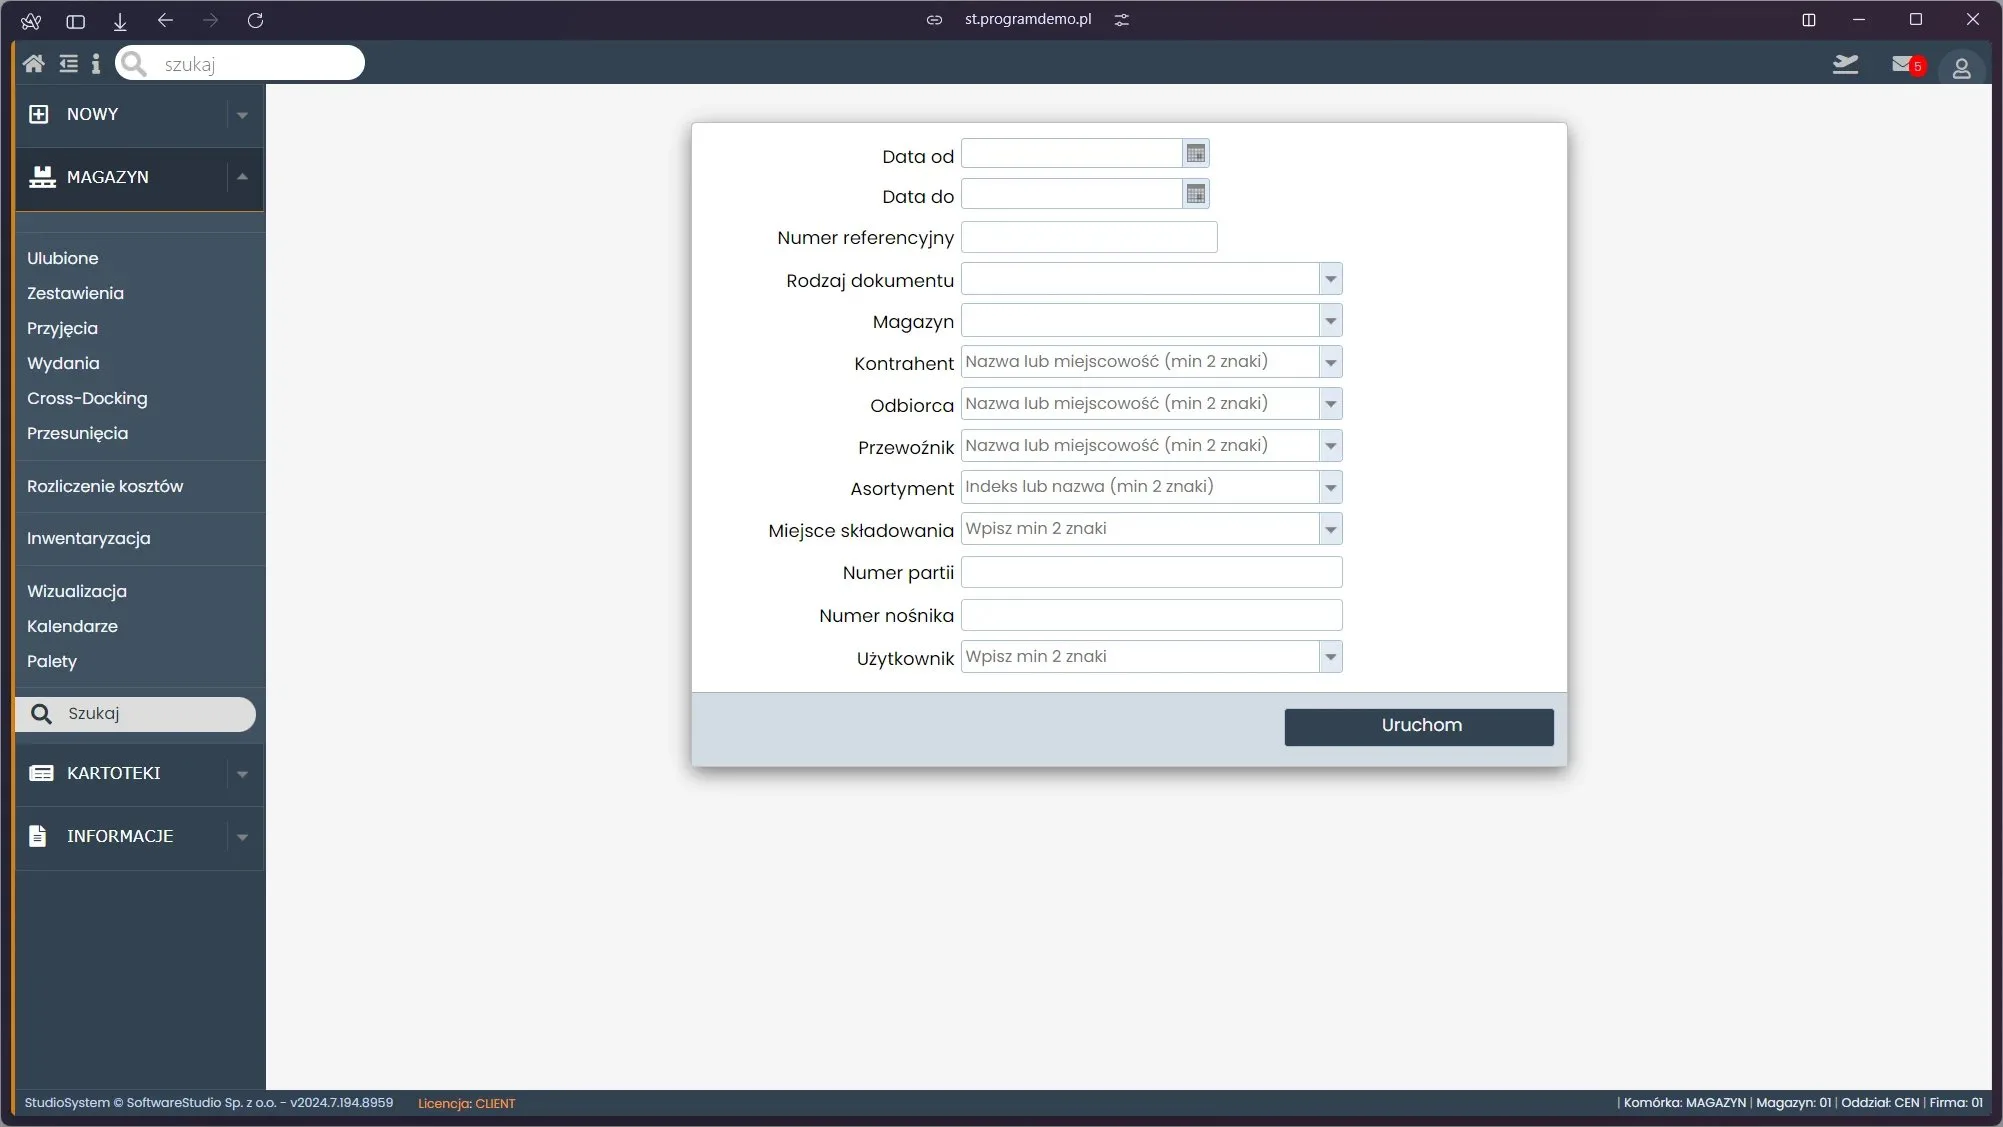The width and height of the screenshot is (2003, 1127).
Task: Open the airplane flight icon in header
Action: click(1845, 65)
